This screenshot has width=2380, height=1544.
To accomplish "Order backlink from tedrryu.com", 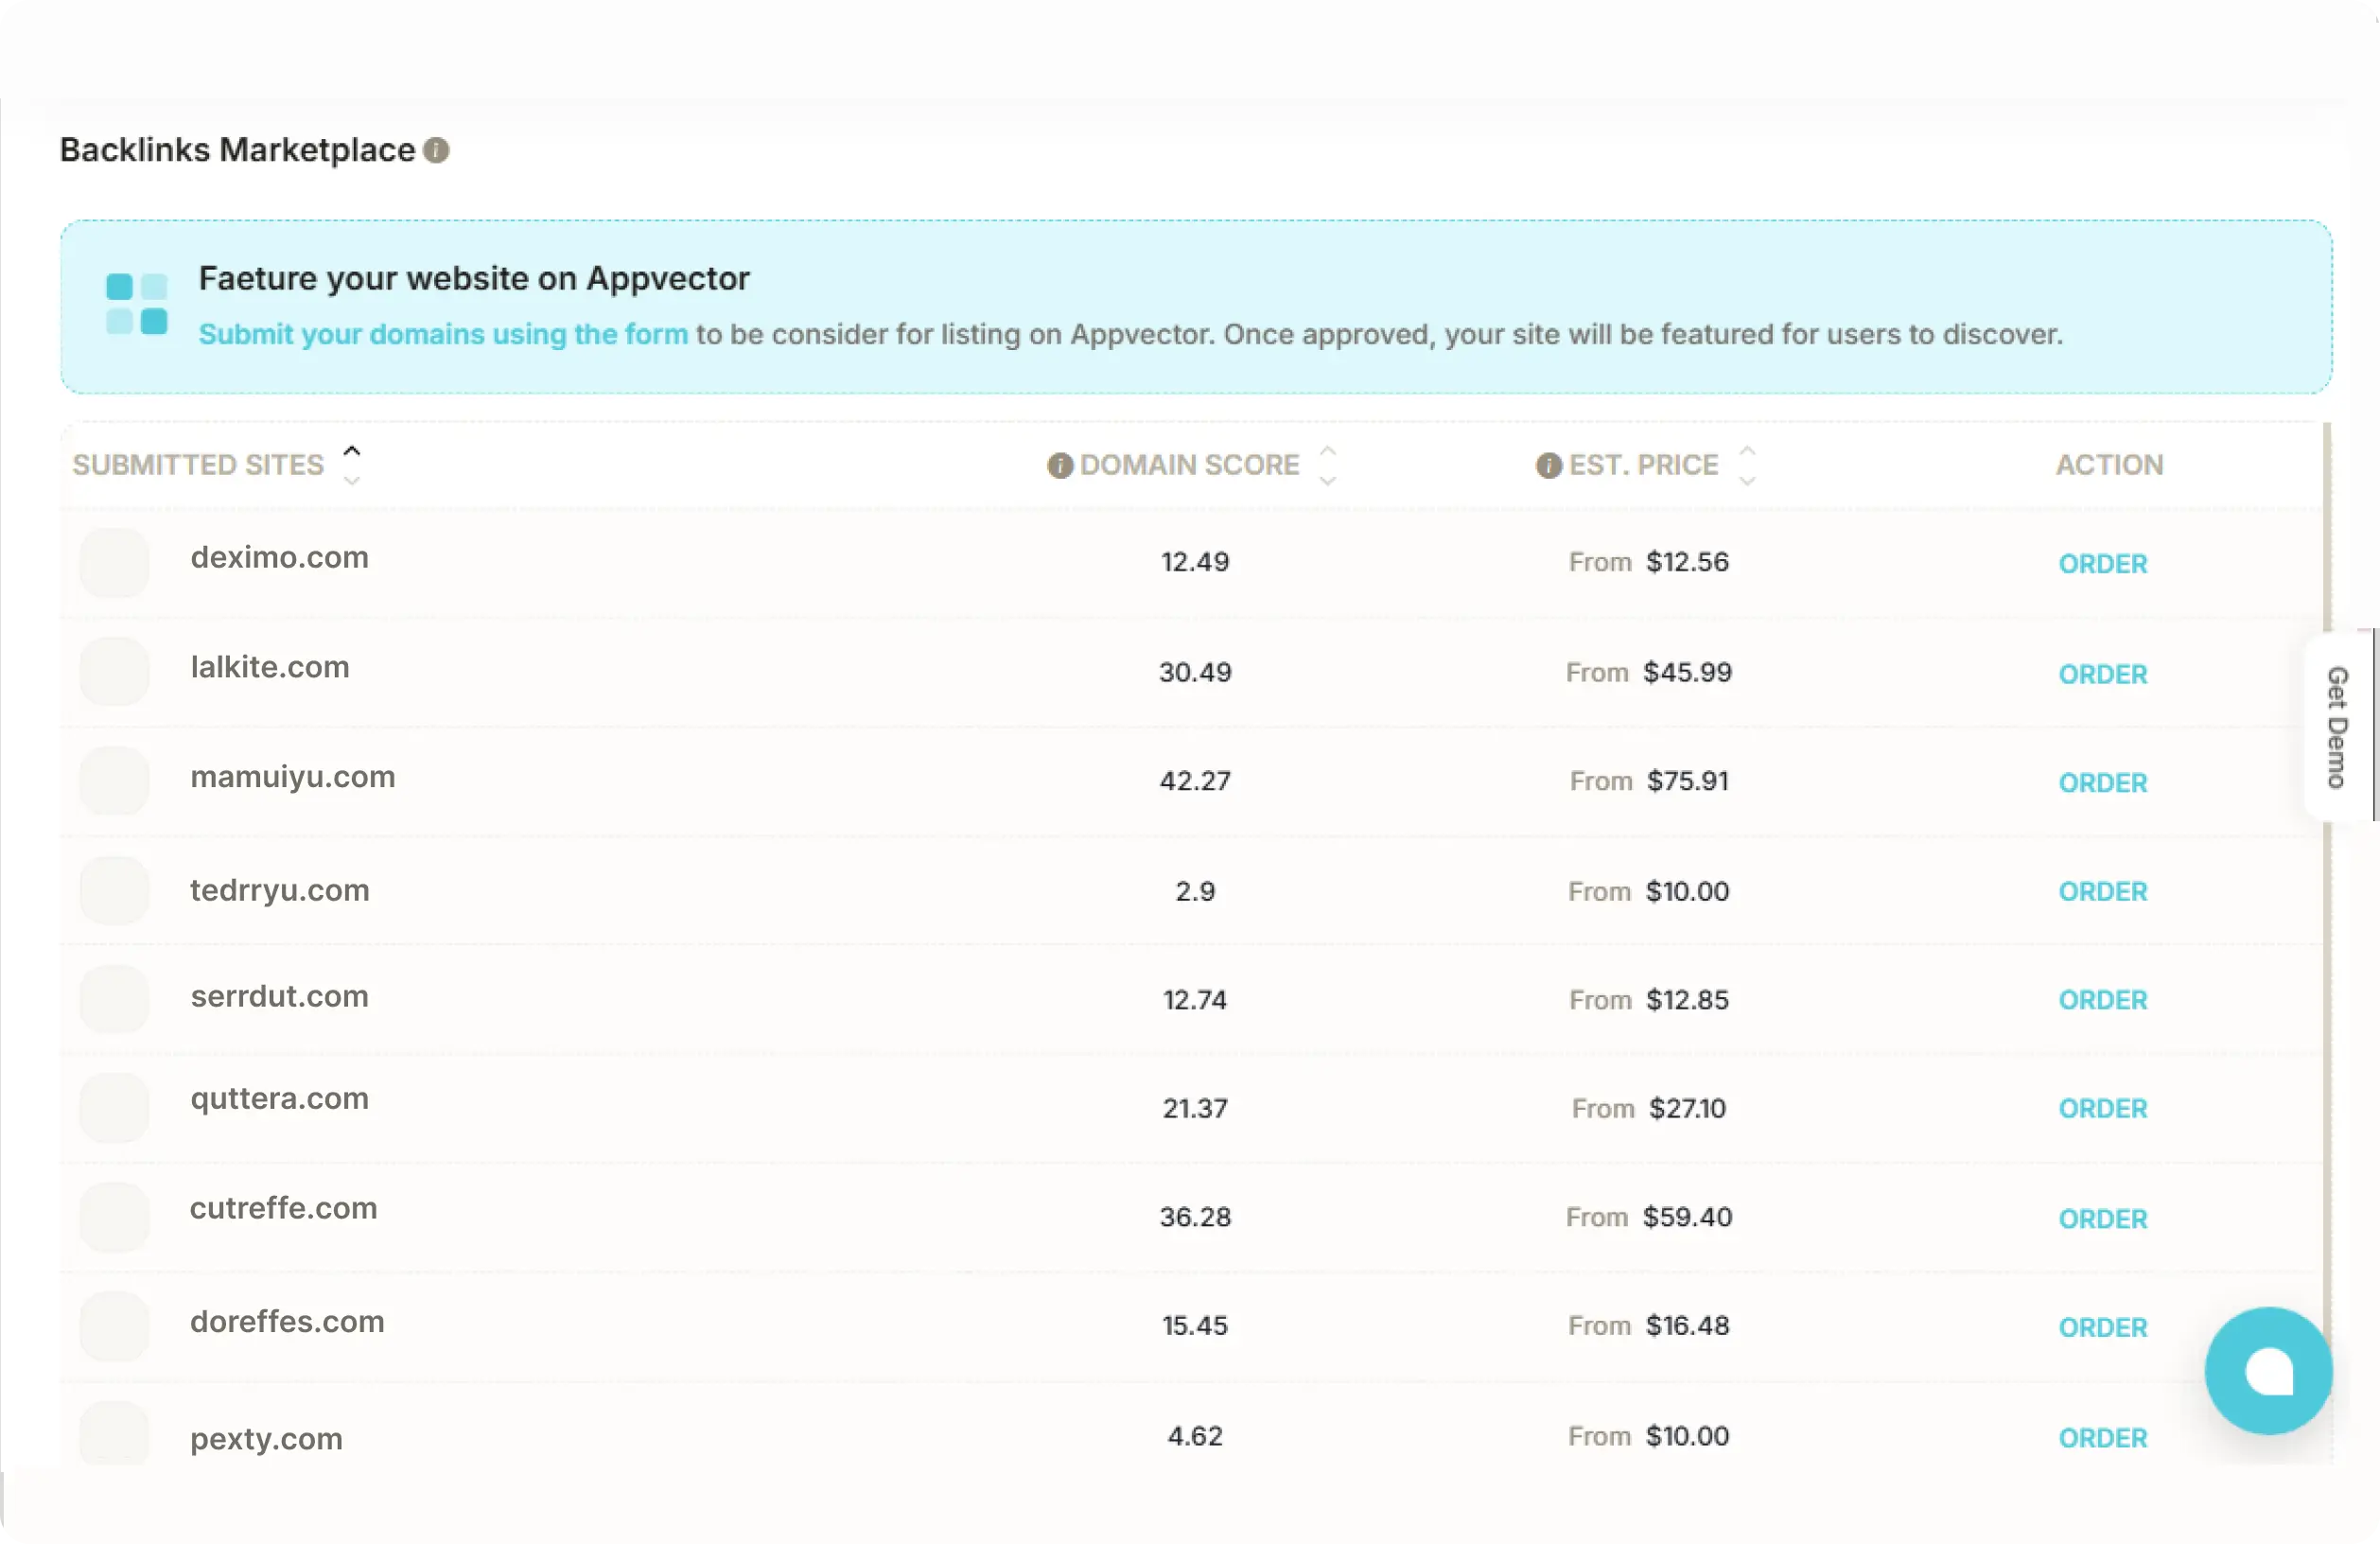I will point(2102,891).
